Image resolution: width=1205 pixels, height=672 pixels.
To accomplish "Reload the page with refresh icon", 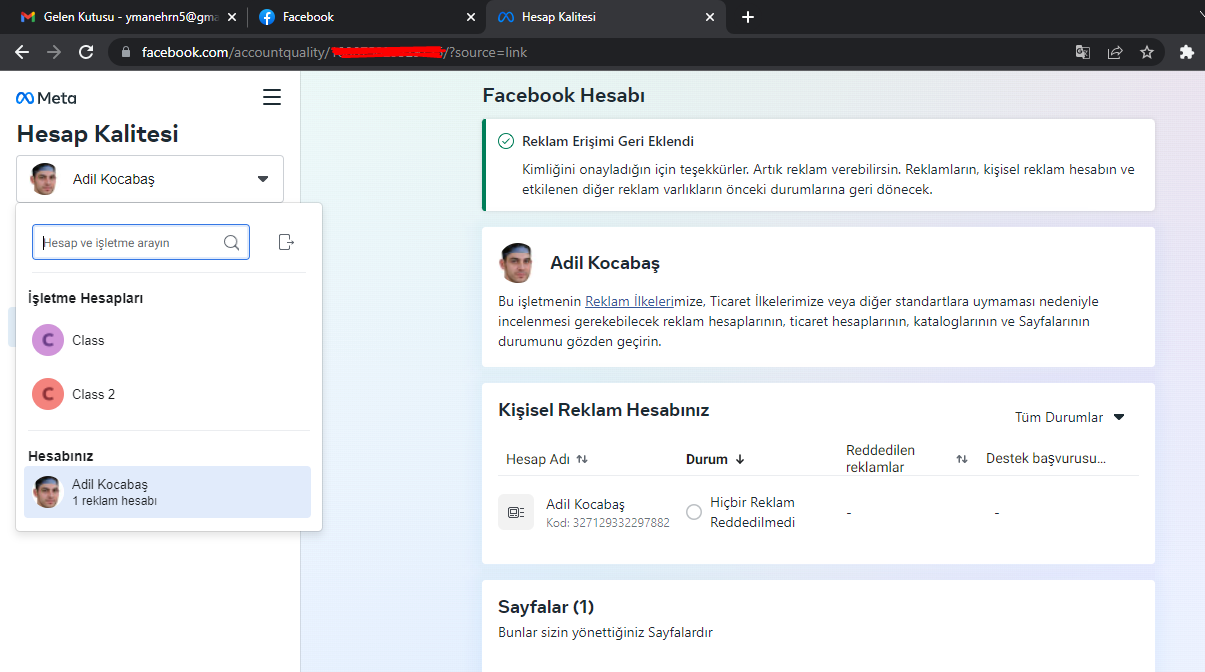I will pyautogui.click(x=87, y=52).
